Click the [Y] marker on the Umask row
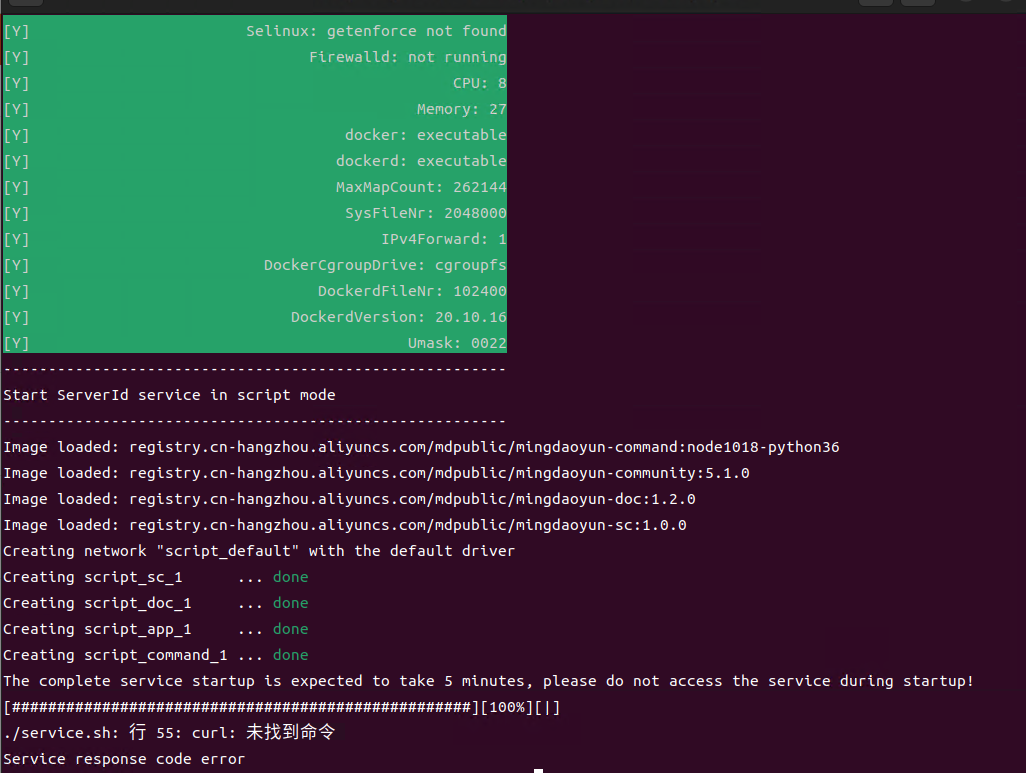This screenshot has width=1026, height=773. click(16, 343)
